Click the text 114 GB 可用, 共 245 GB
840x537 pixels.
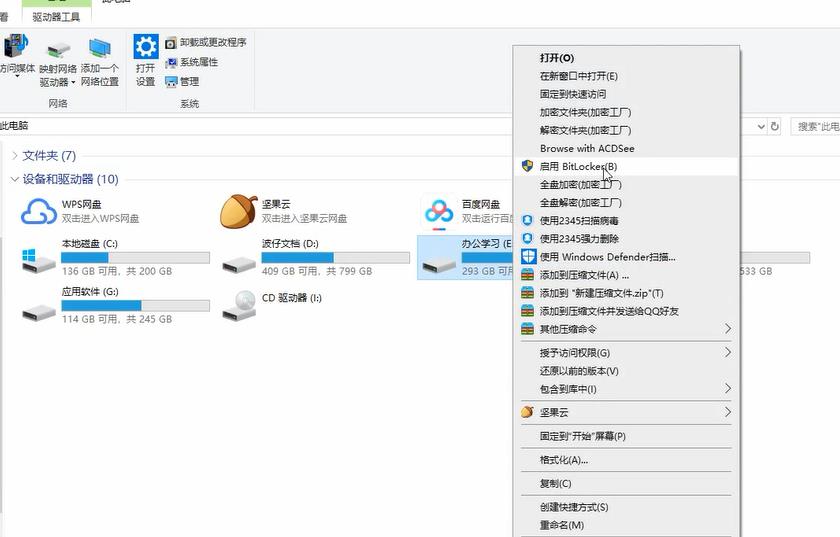(117, 319)
